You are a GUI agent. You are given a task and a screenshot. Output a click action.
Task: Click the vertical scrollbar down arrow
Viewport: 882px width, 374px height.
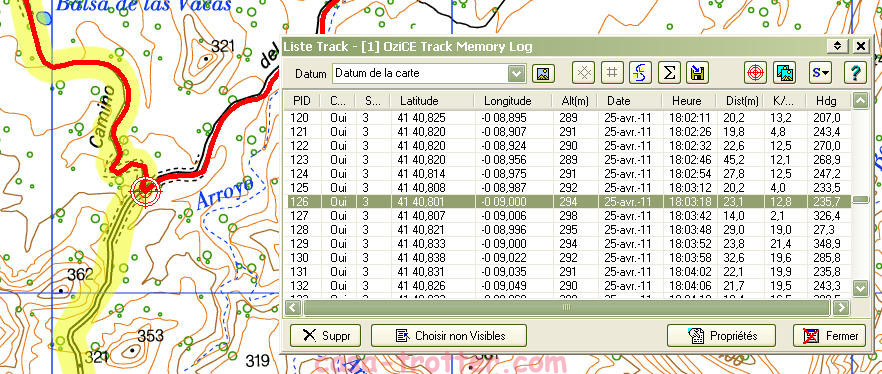(x=861, y=289)
